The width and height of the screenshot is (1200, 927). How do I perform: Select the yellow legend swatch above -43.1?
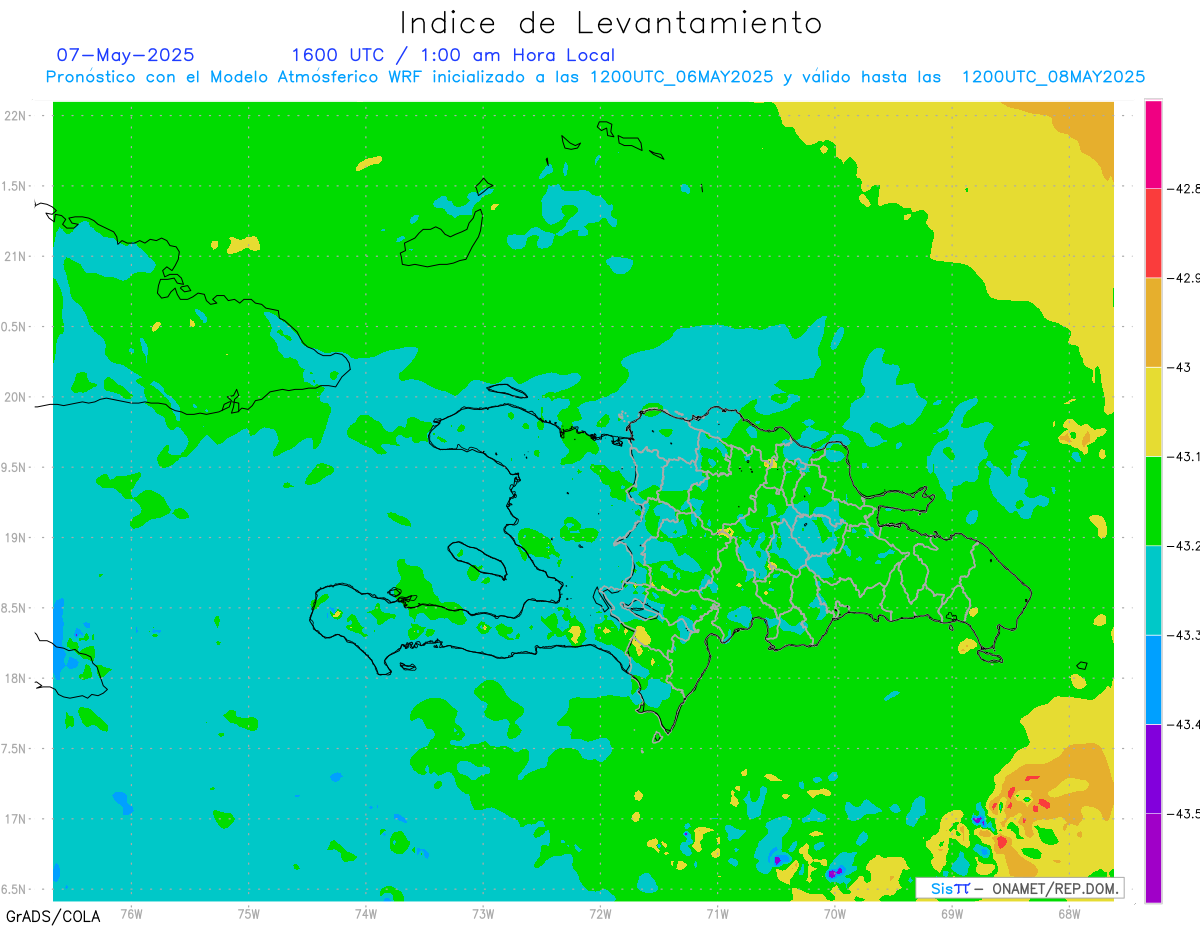click(x=1153, y=411)
